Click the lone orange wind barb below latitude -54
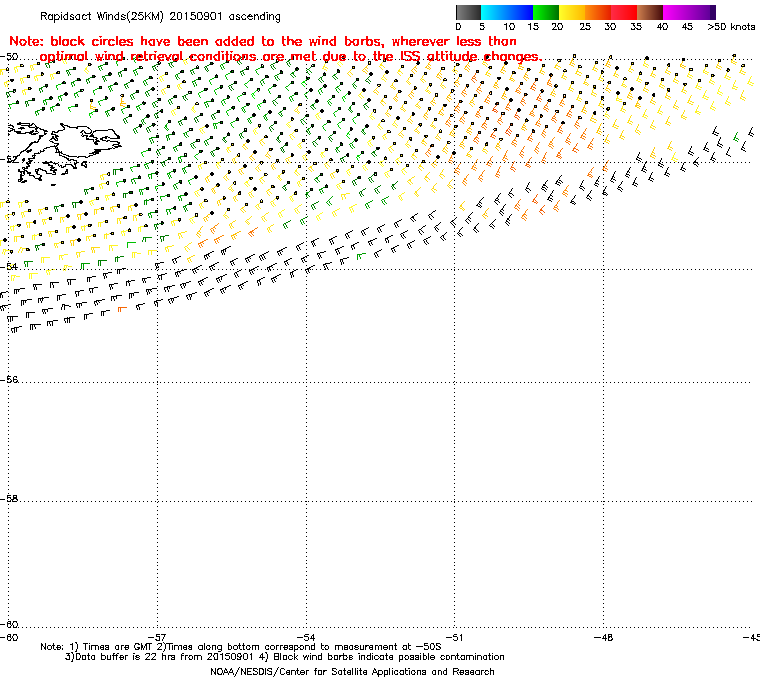 click(x=122, y=309)
